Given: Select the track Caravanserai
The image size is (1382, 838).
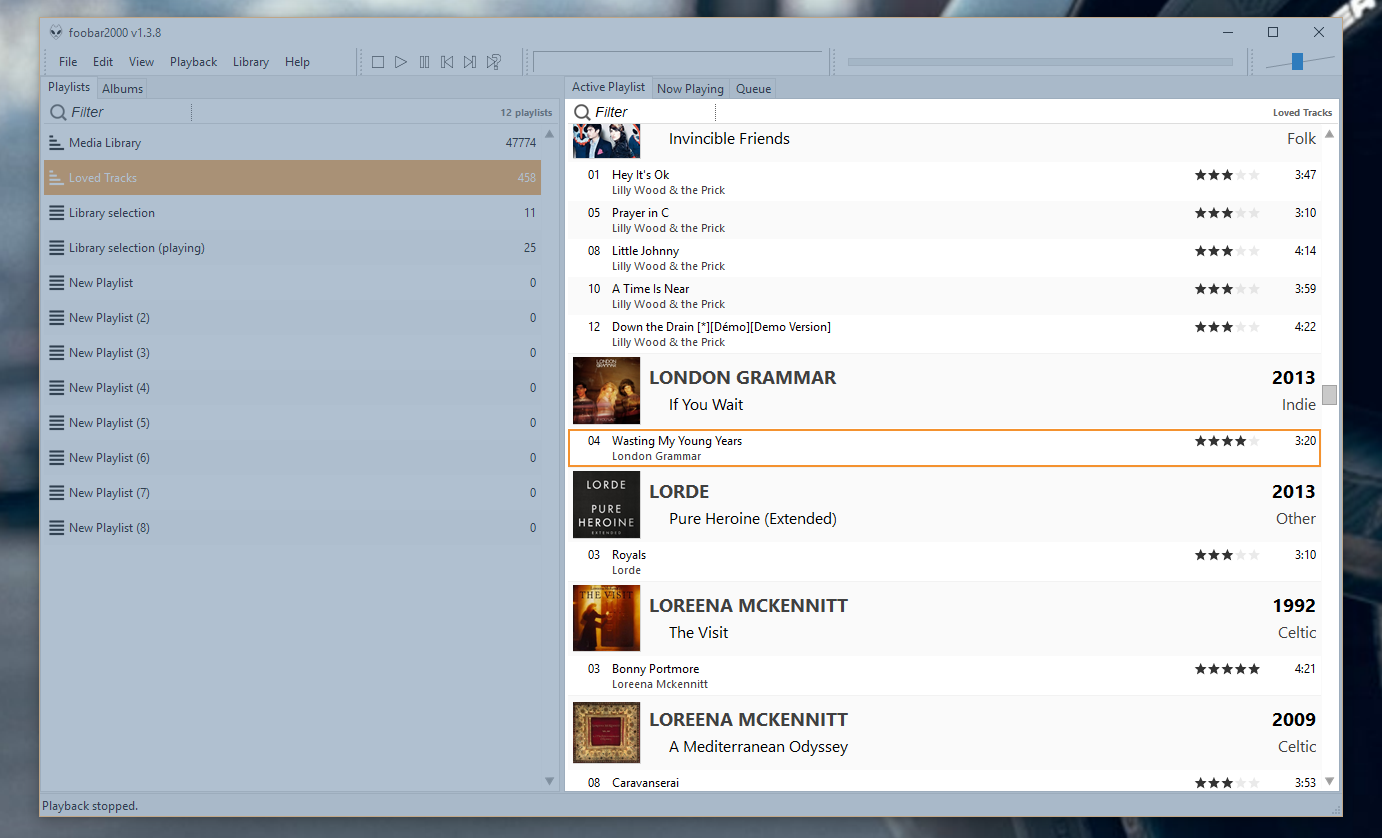Looking at the screenshot, I should click(x=944, y=782).
